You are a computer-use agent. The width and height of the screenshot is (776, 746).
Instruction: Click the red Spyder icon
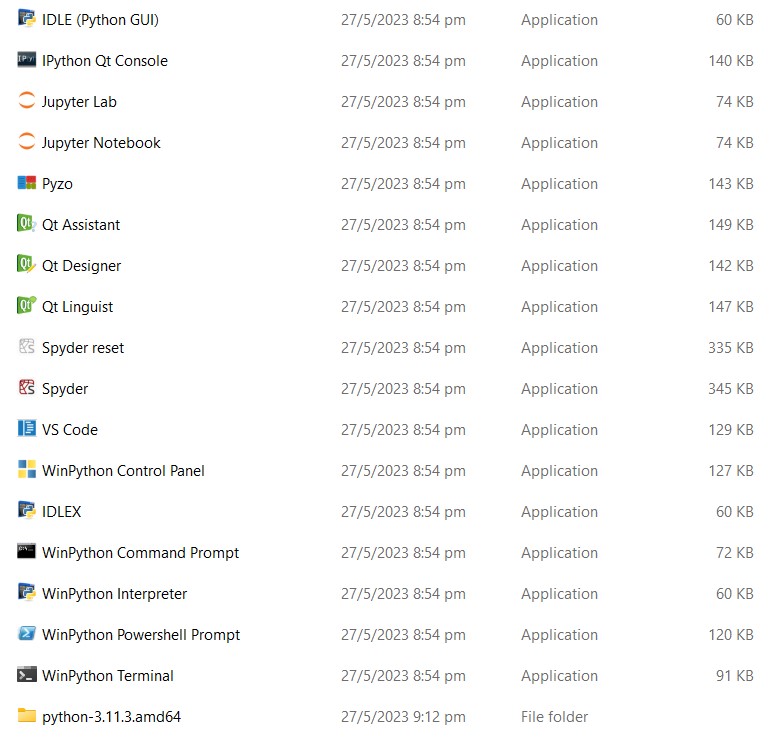click(27, 388)
